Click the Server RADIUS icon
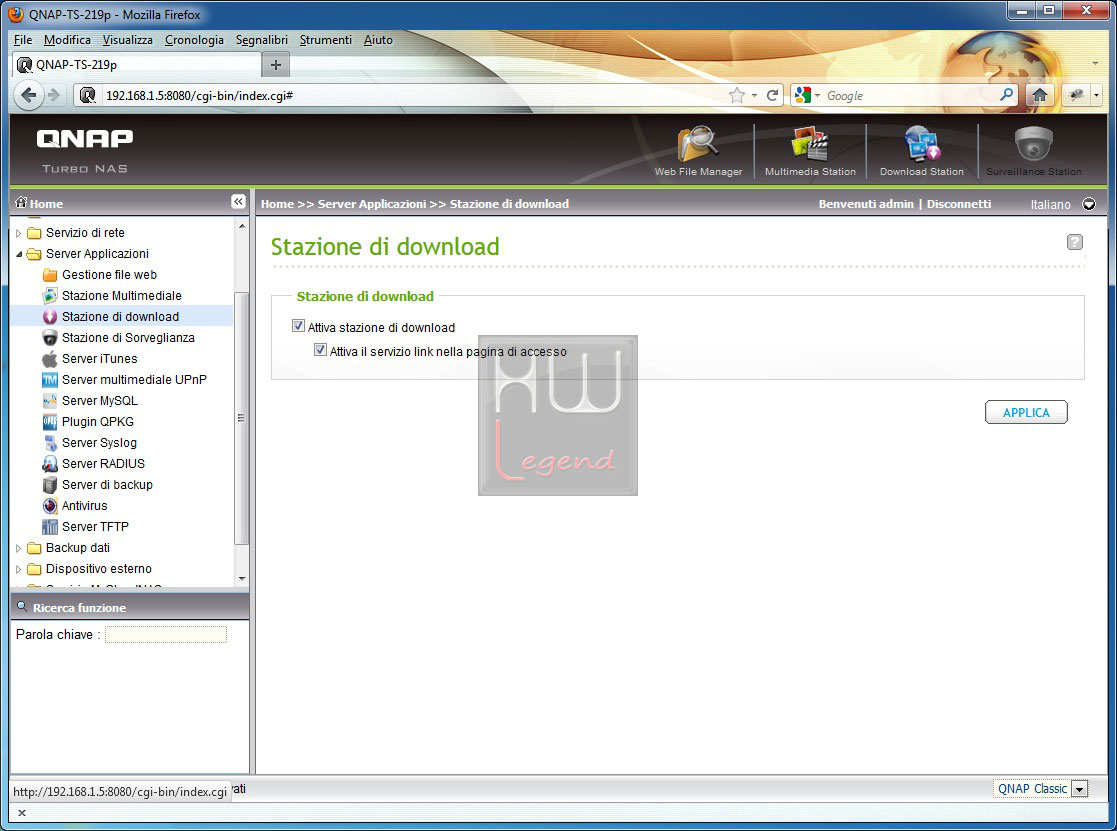Screen dimensions: 1117x831 (50, 464)
